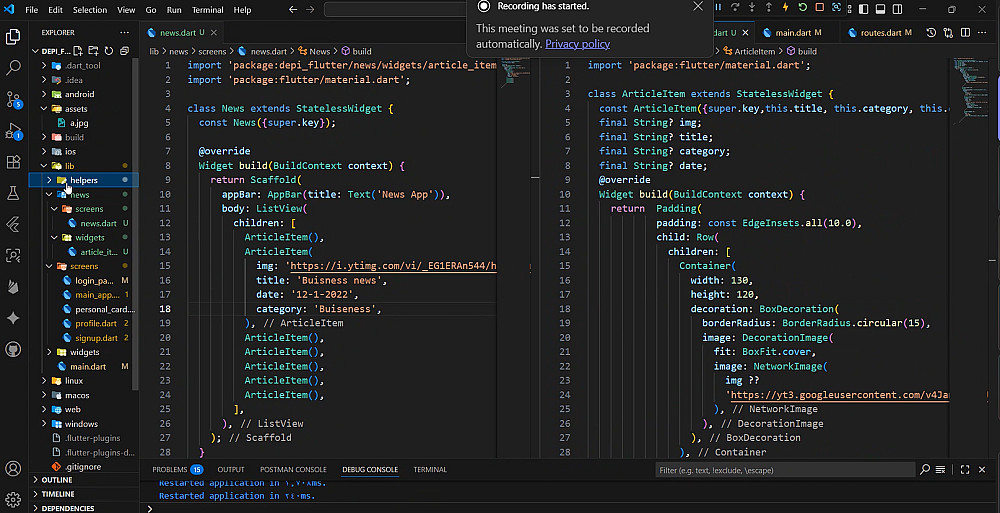
Task: Open Source Control view in activity bar
Action: click(14, 99)
